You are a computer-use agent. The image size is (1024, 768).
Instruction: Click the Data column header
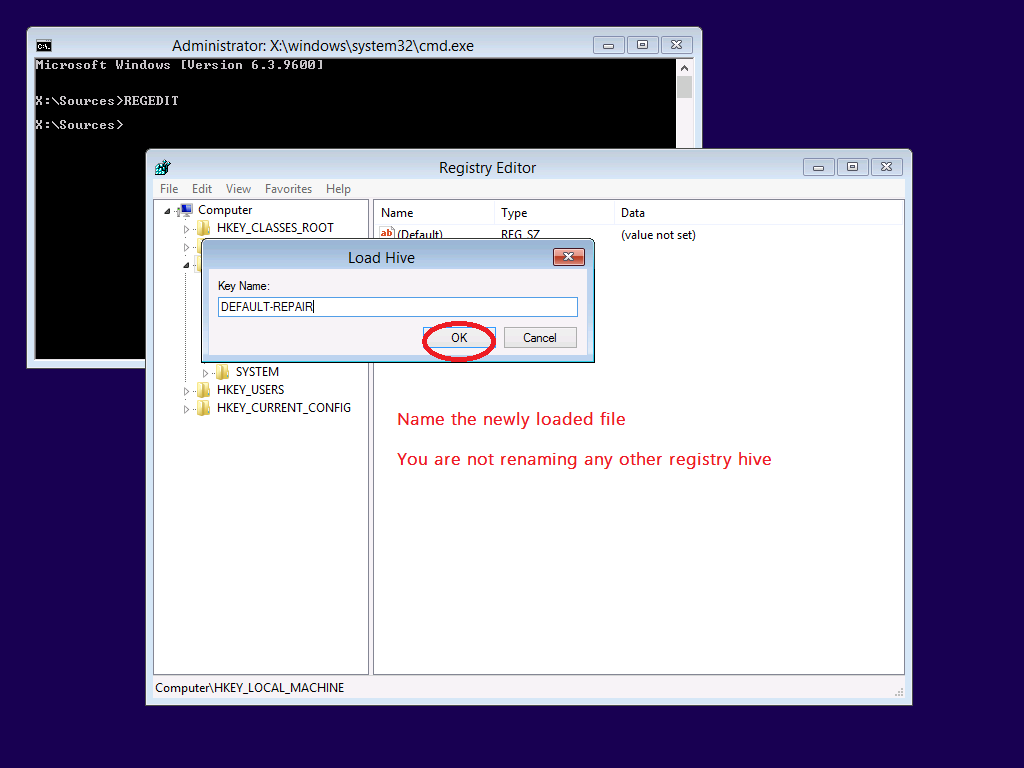[633, 213]
